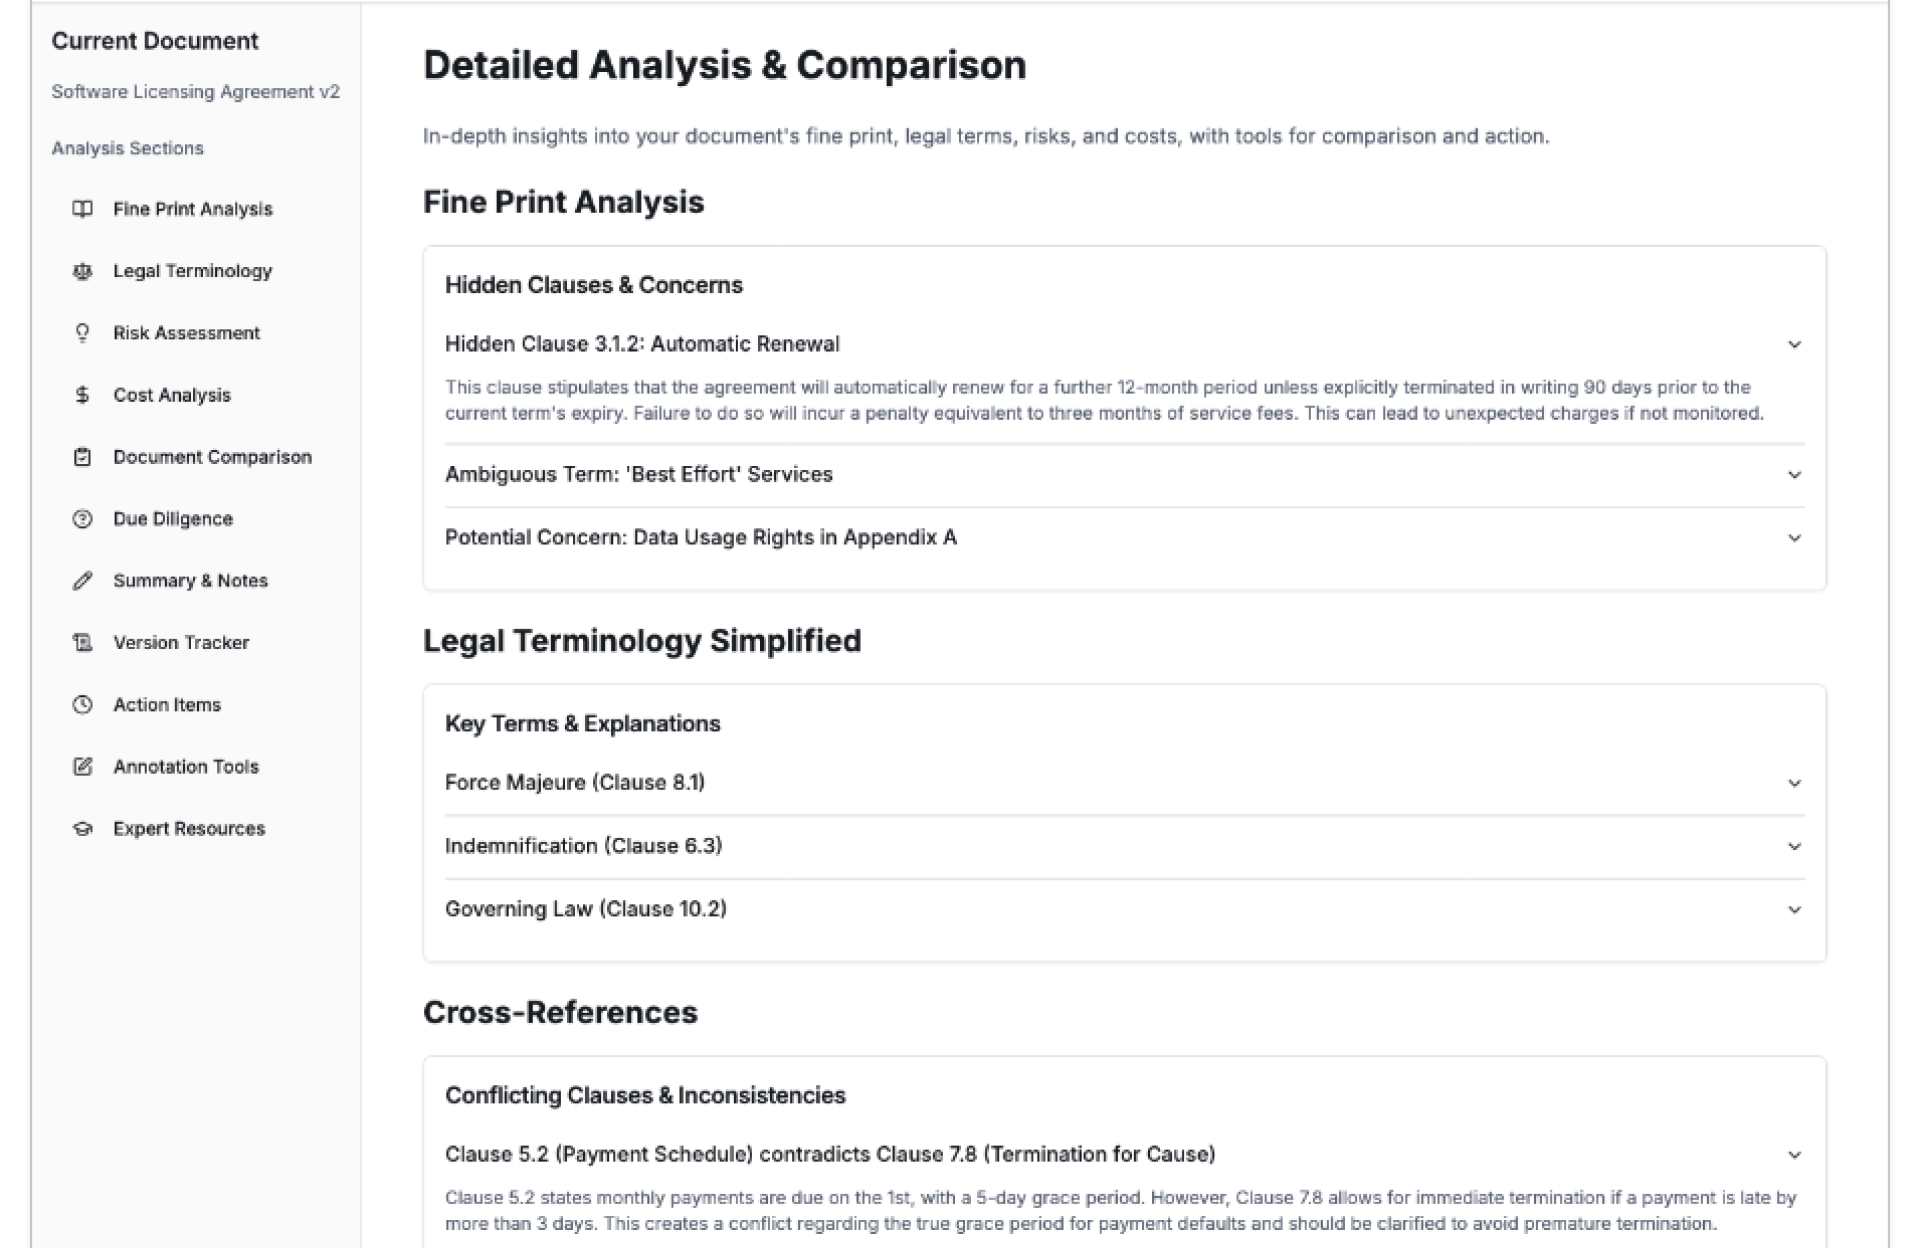Click the Action Items clock icon
Screen dimensions: 1920x1248
[82, 705]
